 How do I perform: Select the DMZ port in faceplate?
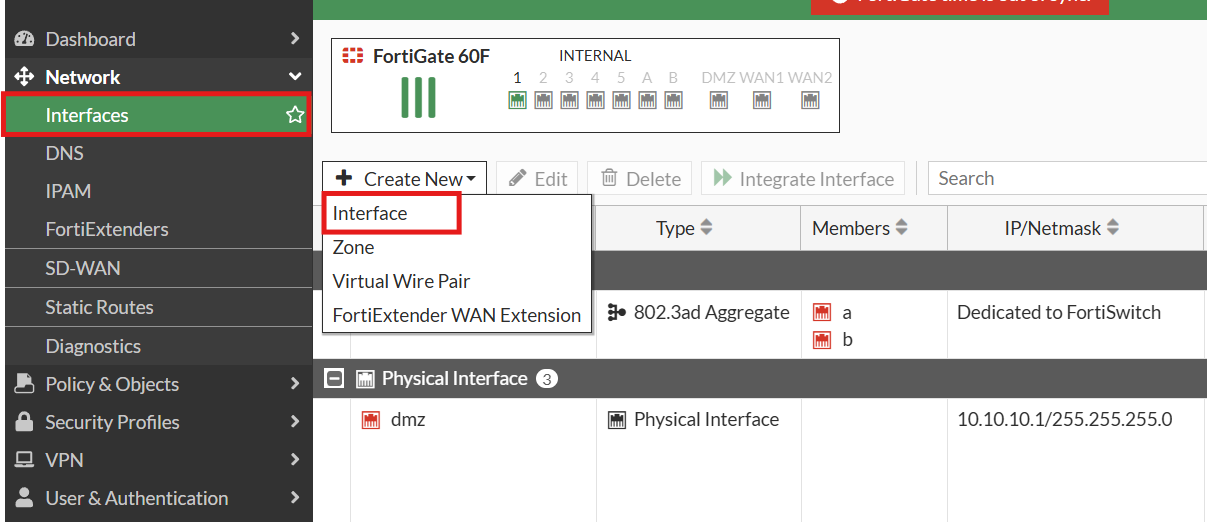pyautogui.click(x=718, y=100)
